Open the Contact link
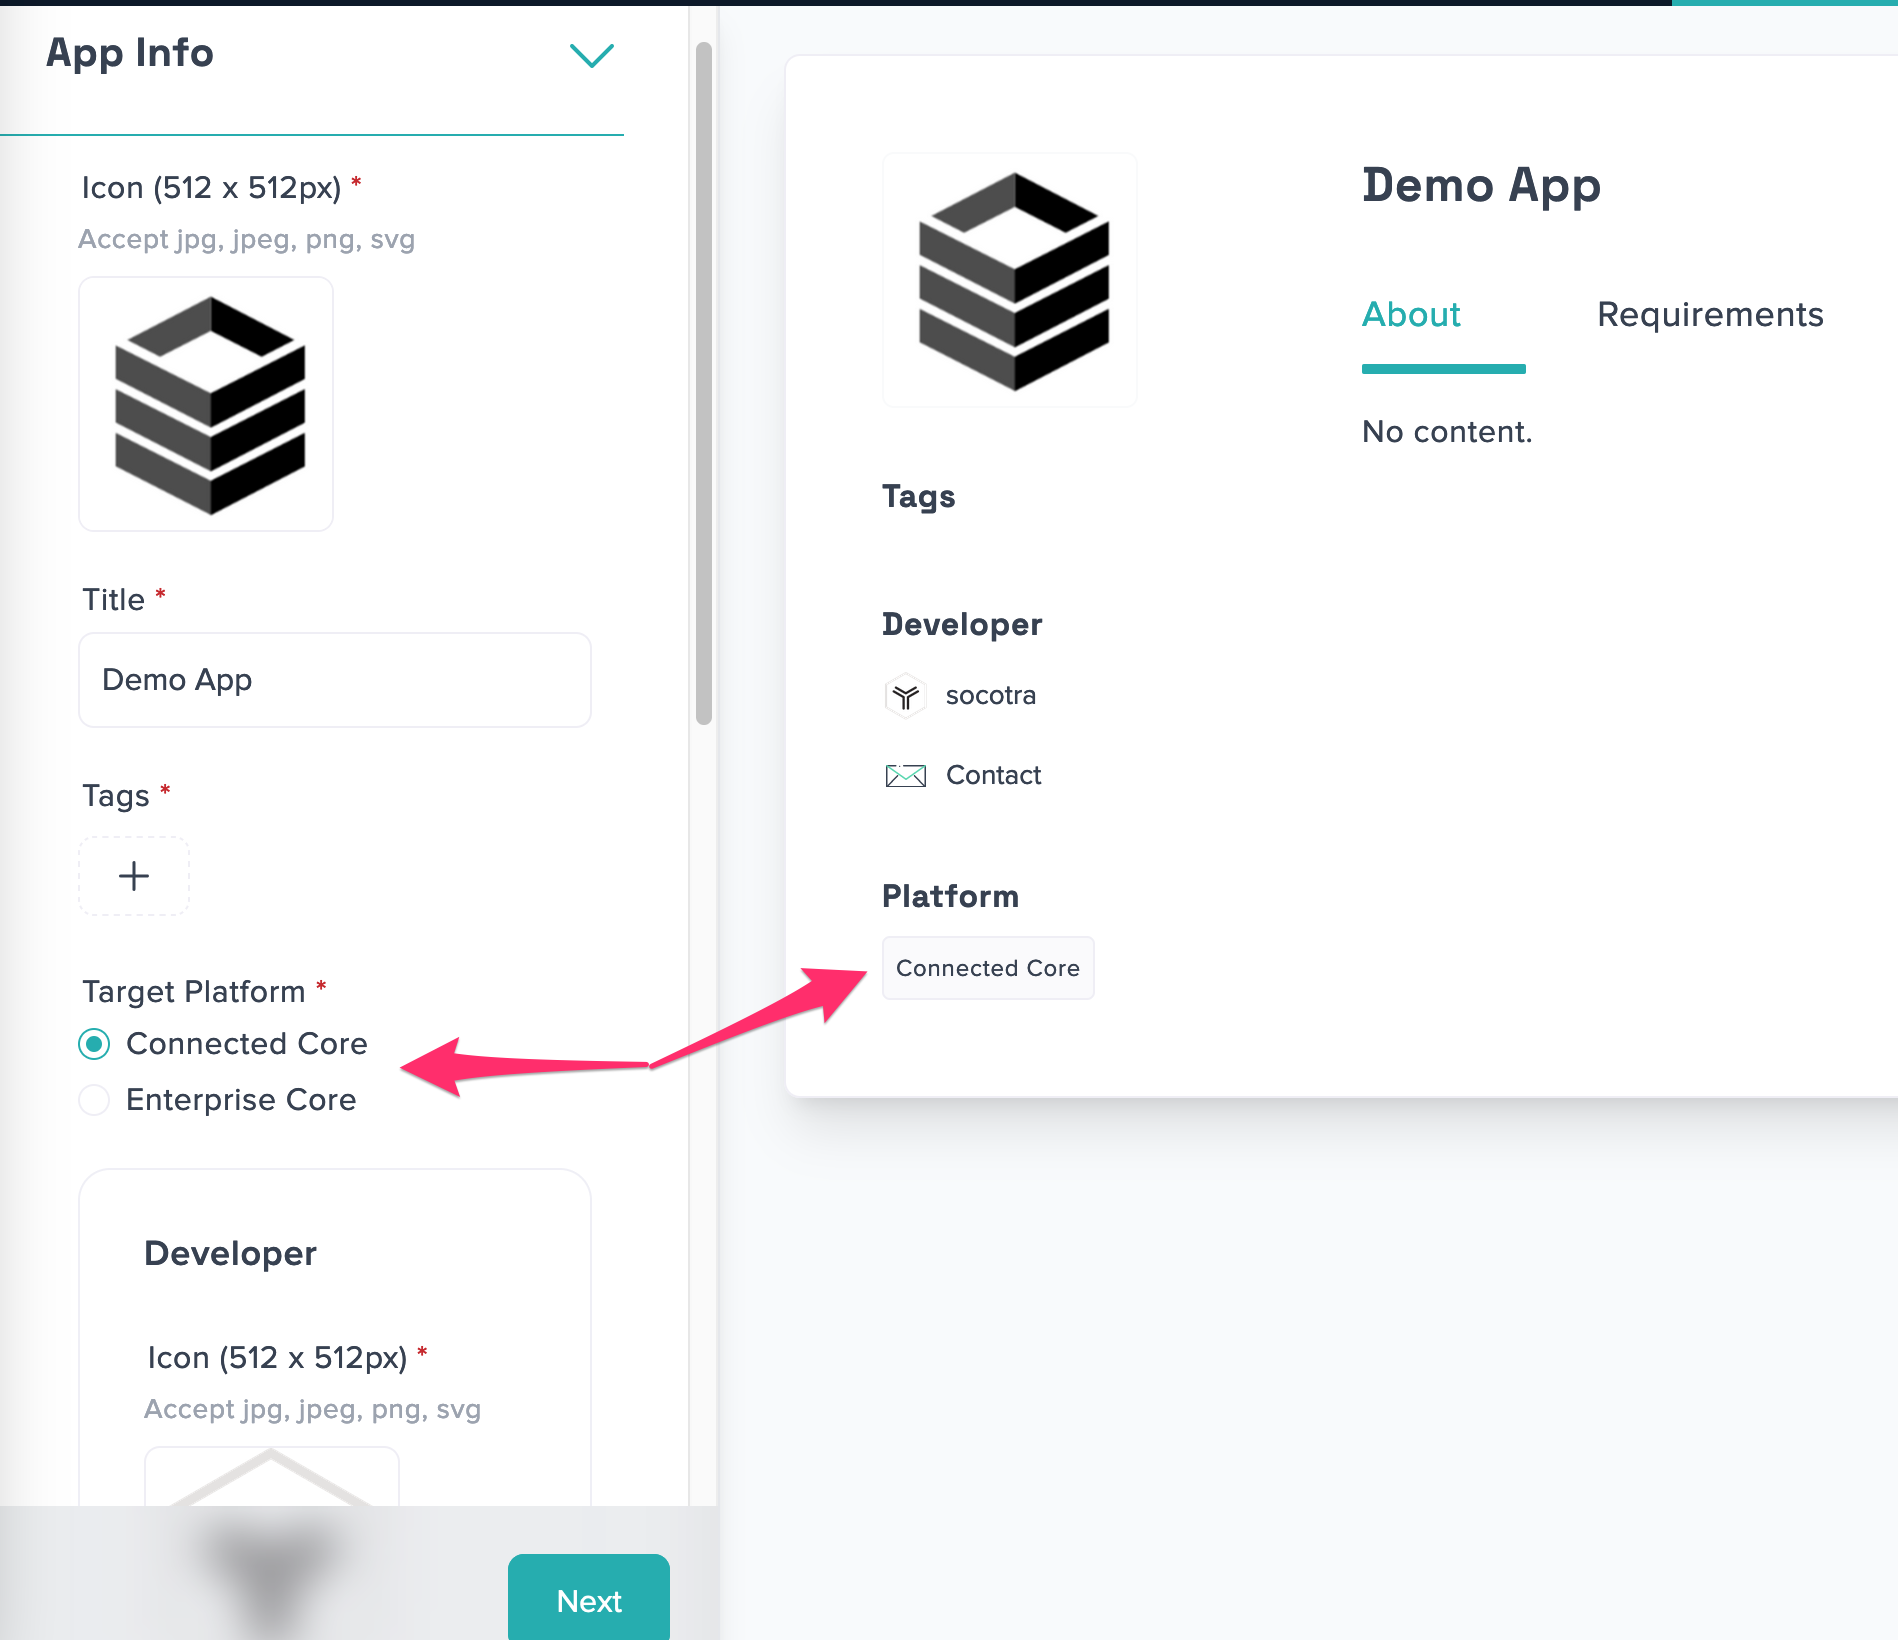 (993, 775)
